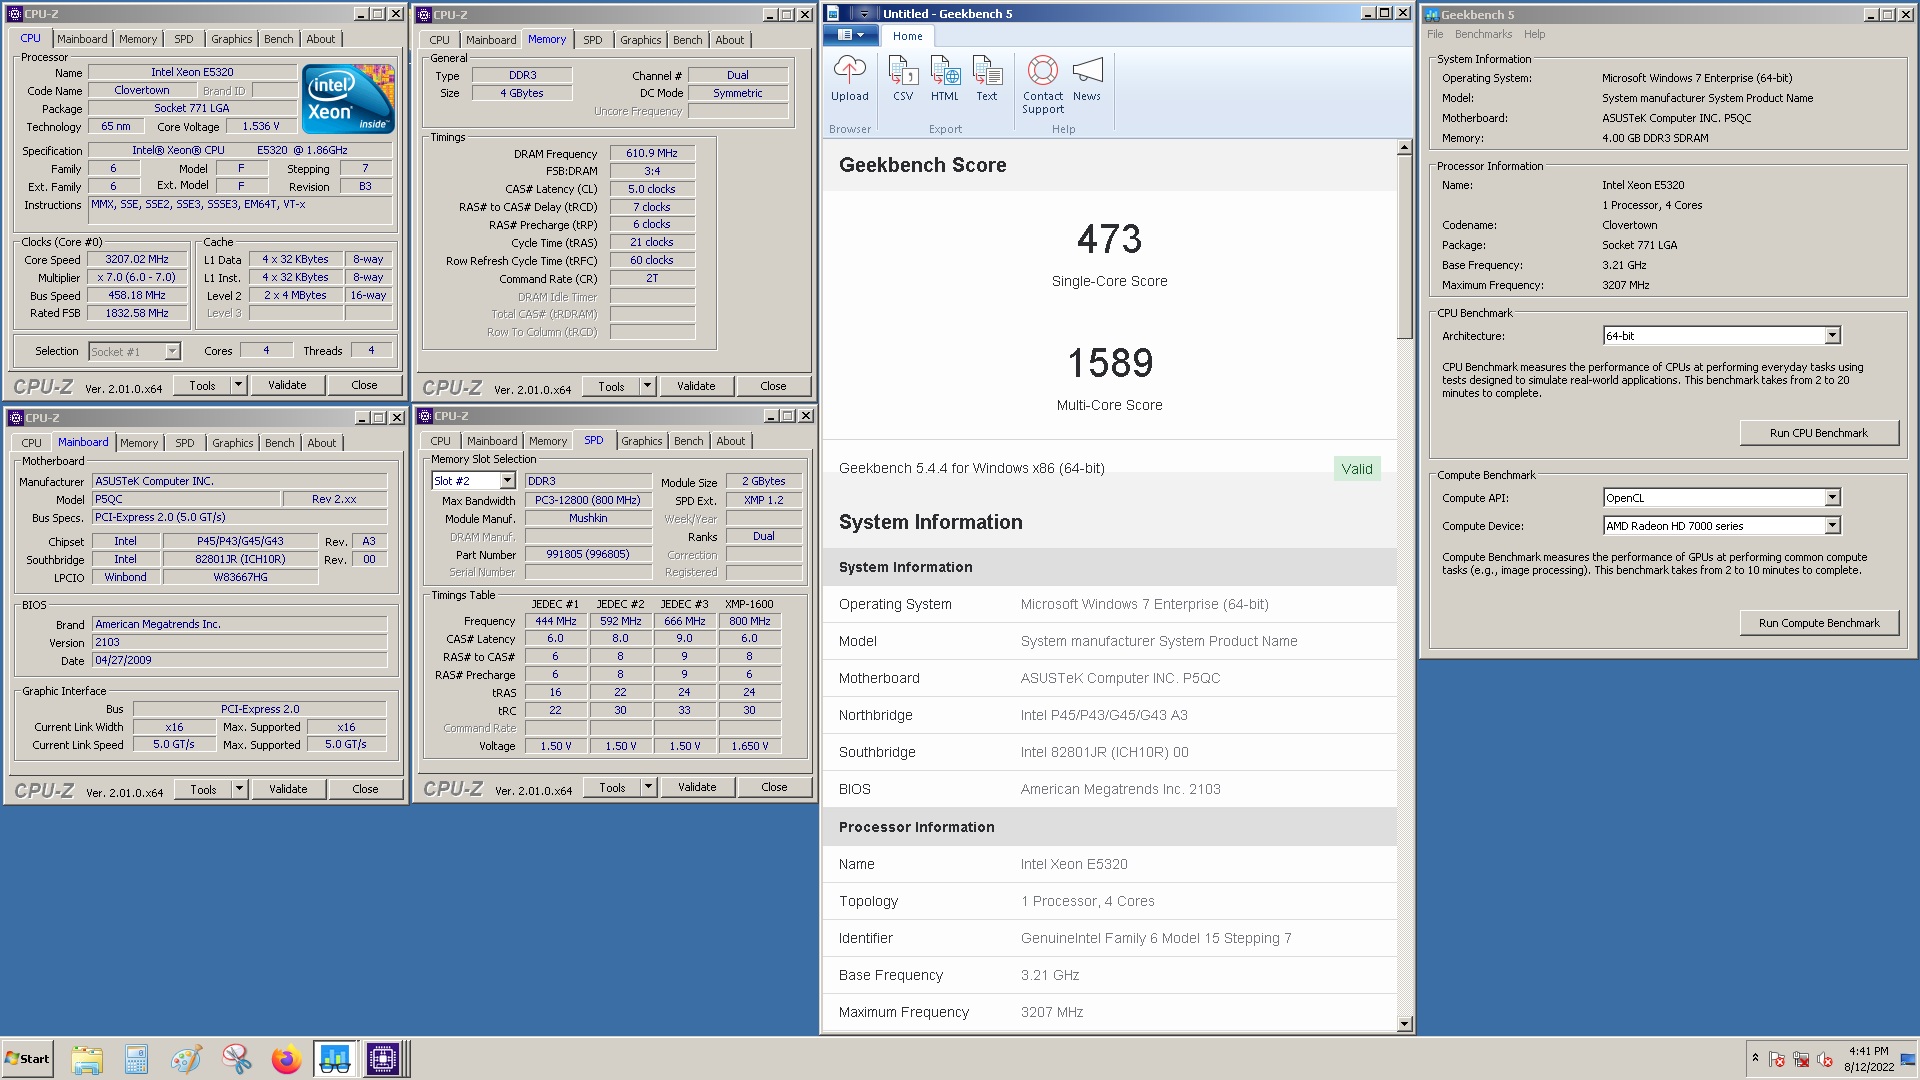Open the Compute API OpenCL dropdown

(1832, 498)
